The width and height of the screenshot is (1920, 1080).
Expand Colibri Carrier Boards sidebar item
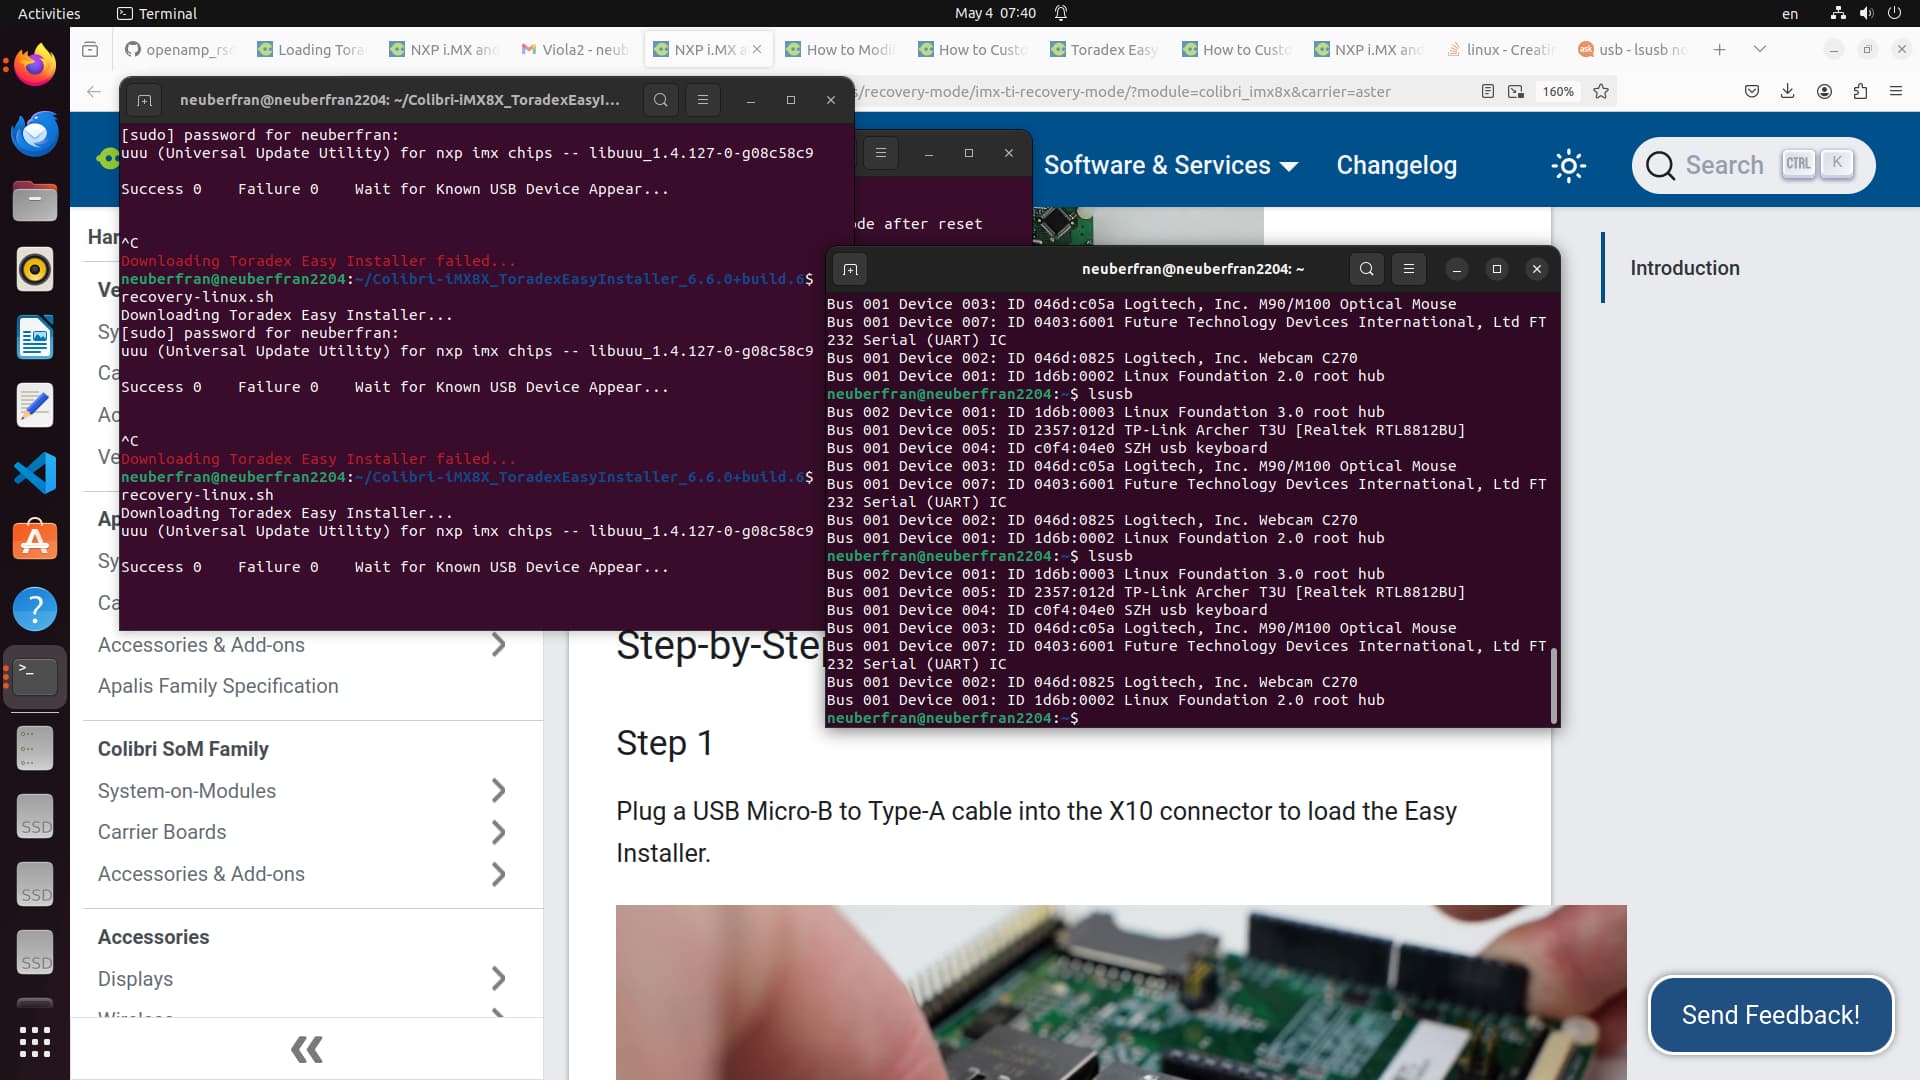(x=498, y=832)
